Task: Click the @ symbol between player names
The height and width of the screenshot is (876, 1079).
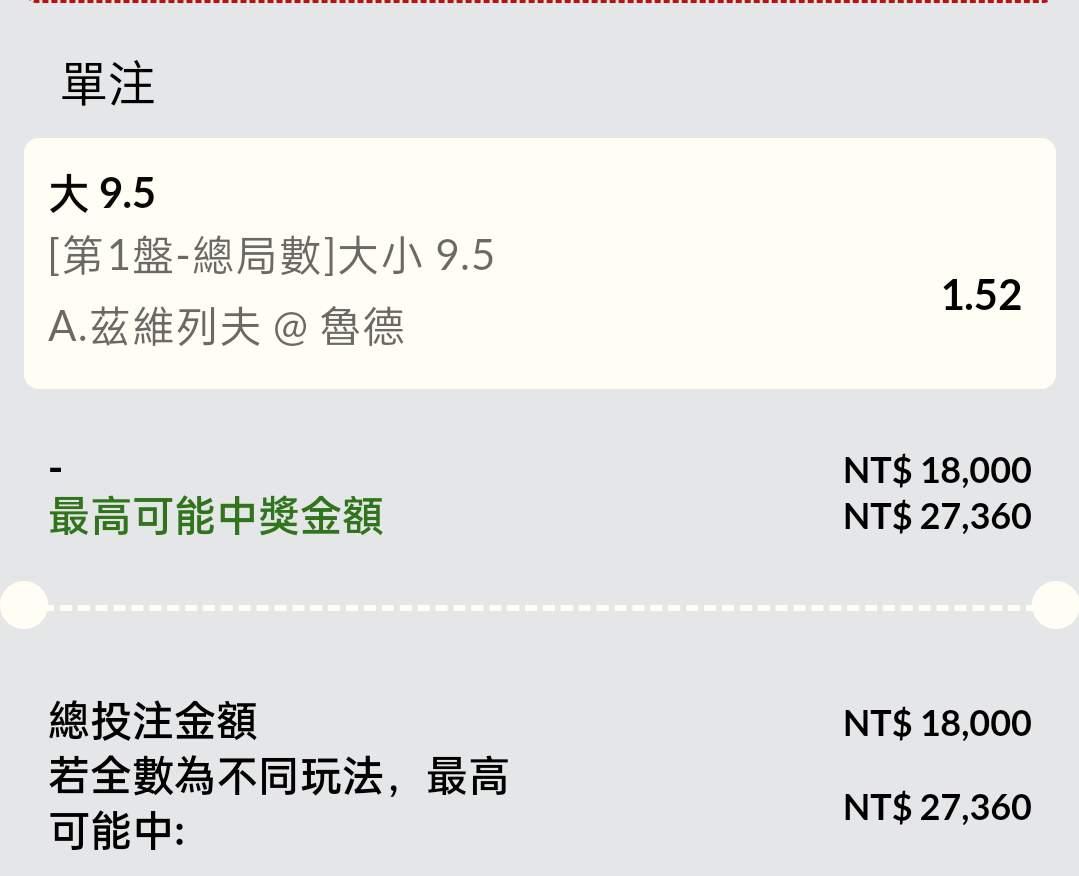Action: pyautogui.click(x=289, y=328)
